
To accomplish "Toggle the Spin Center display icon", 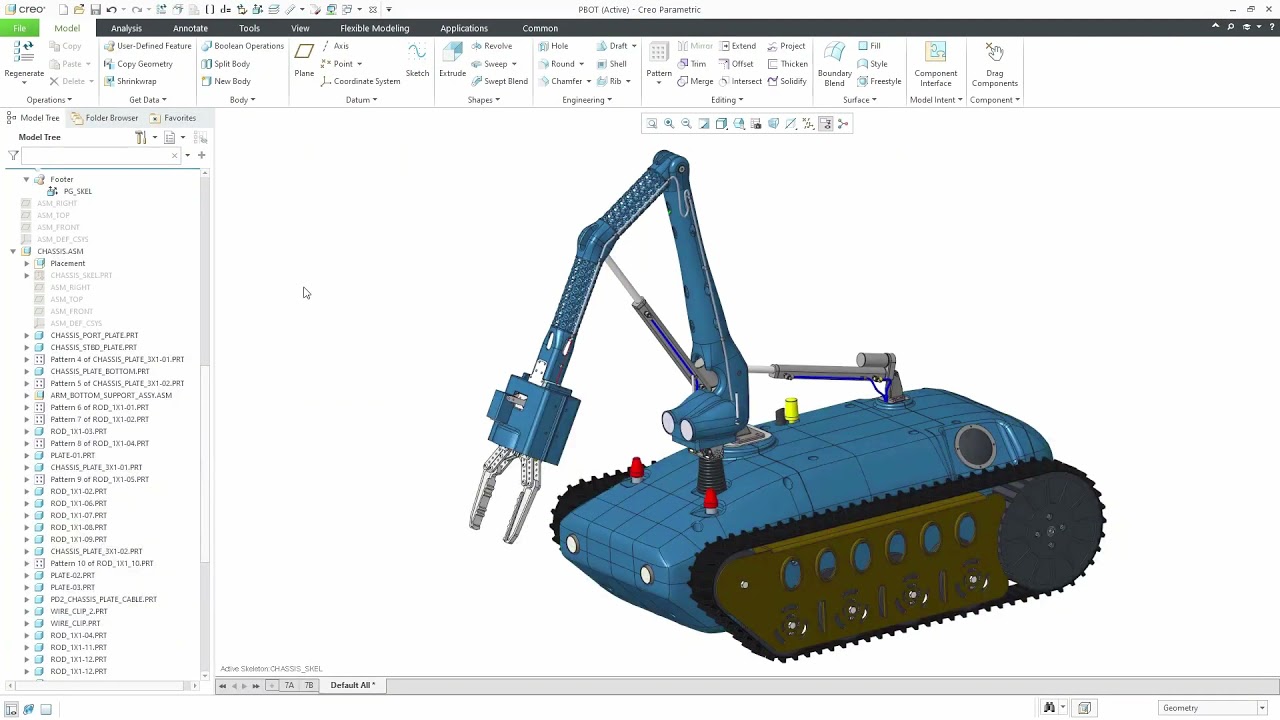I will coord(843,124).
